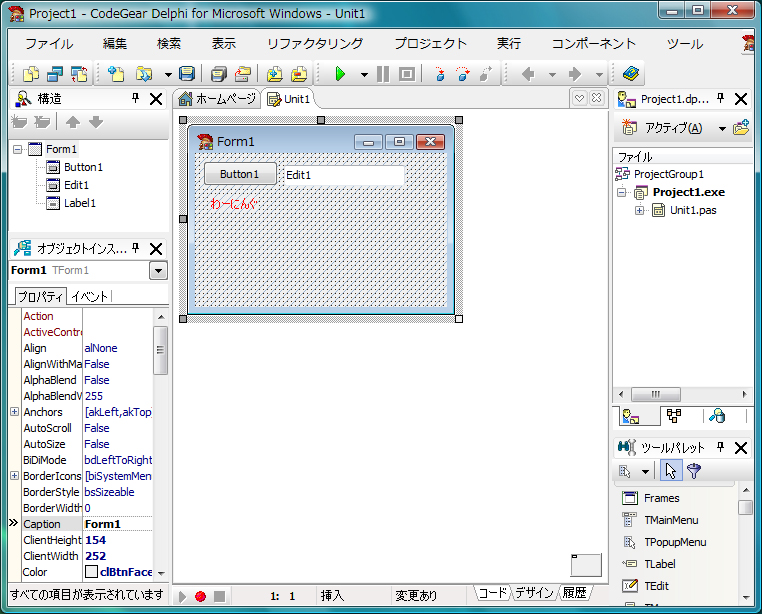Open the Run button dropdown arrow
The width and height of the screenshot is (762, 614).
coord(364,75)
